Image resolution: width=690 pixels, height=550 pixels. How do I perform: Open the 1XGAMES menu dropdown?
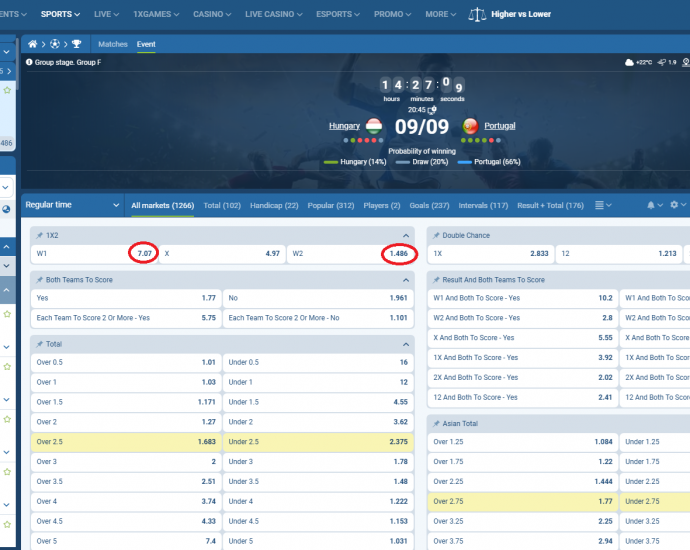pyautogui.click(x=156, y=14)
